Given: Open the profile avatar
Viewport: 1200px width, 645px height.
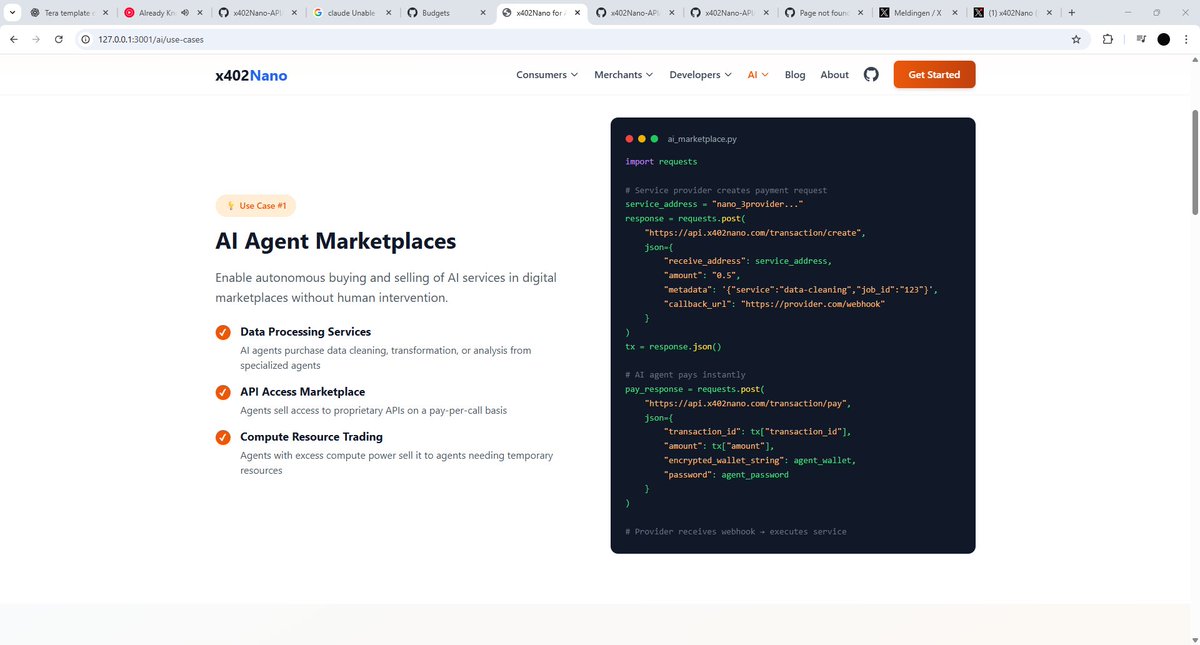Looking at the screenshot, I should tap(1163, 39).
